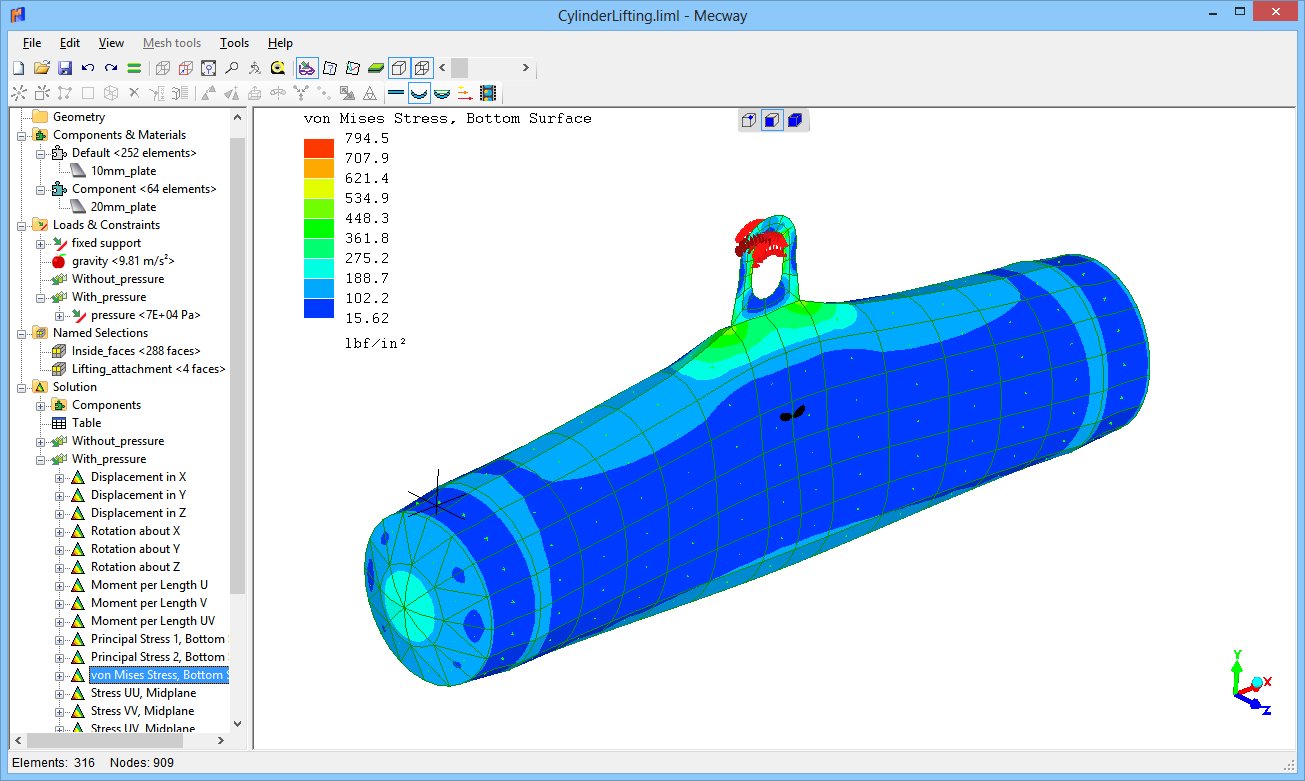Click the green surface toolbar icon
Viewport: 1305px width, 781px height.
[x=375, y=68]
